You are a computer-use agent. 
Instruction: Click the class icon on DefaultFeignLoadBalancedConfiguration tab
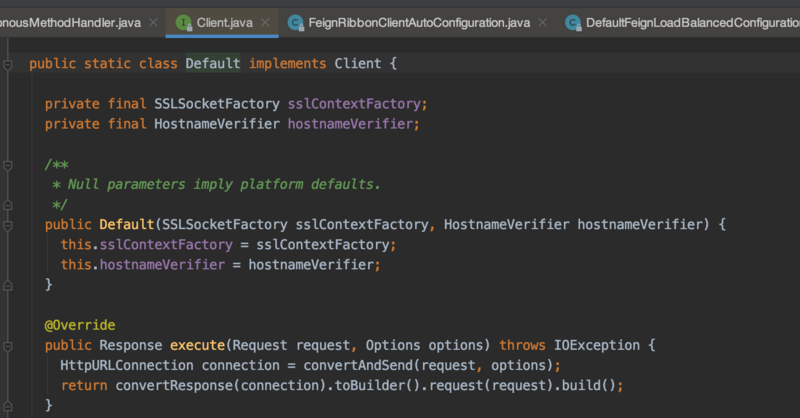coord(573,21)
